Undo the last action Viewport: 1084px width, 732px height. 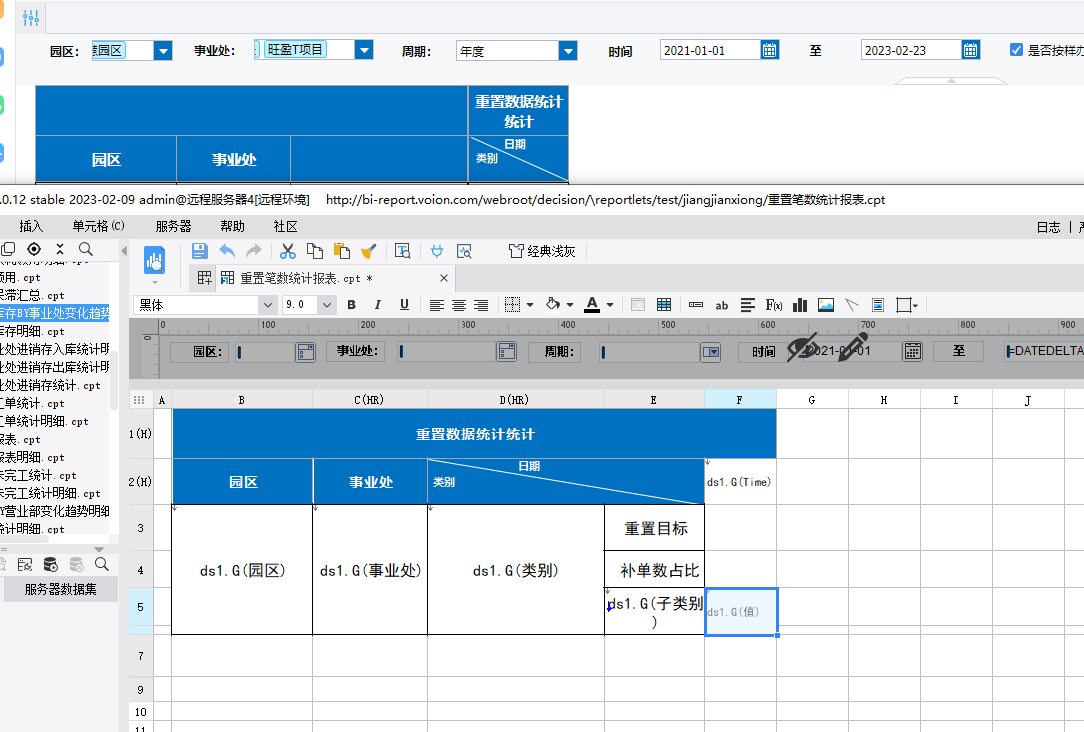(227, 251)
